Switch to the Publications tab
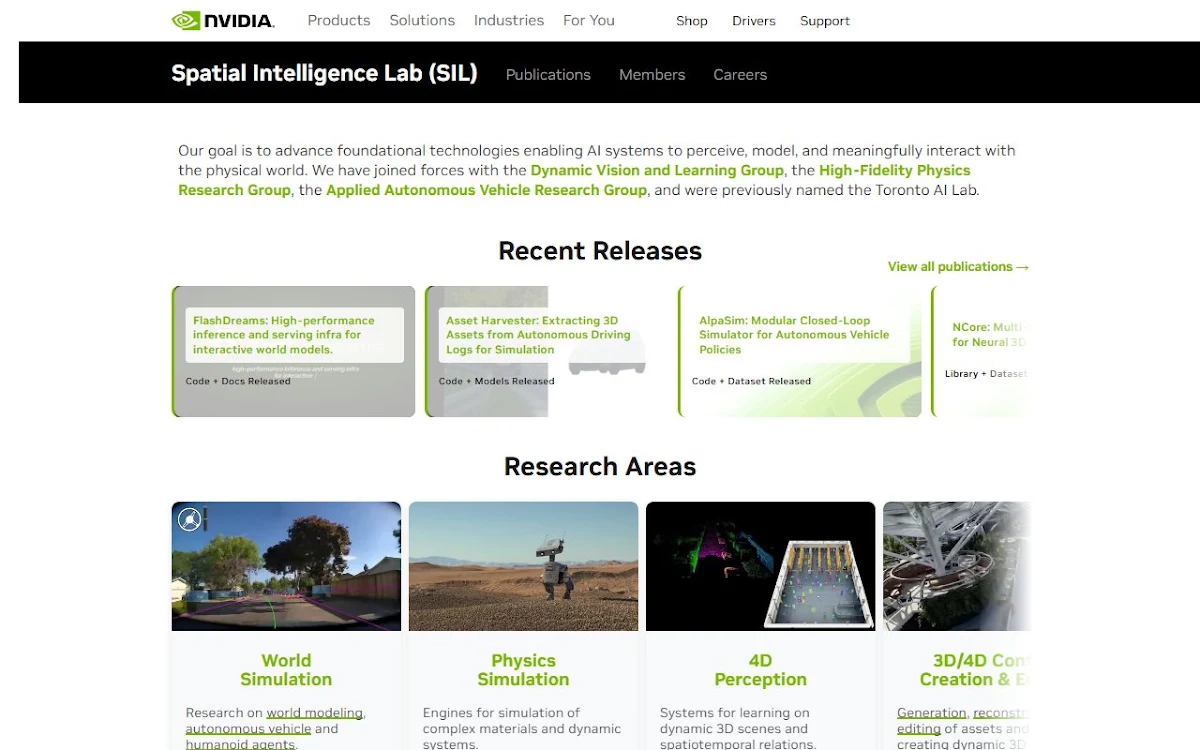The height and width of the screenshot is (750, 1200). (548, 75)
